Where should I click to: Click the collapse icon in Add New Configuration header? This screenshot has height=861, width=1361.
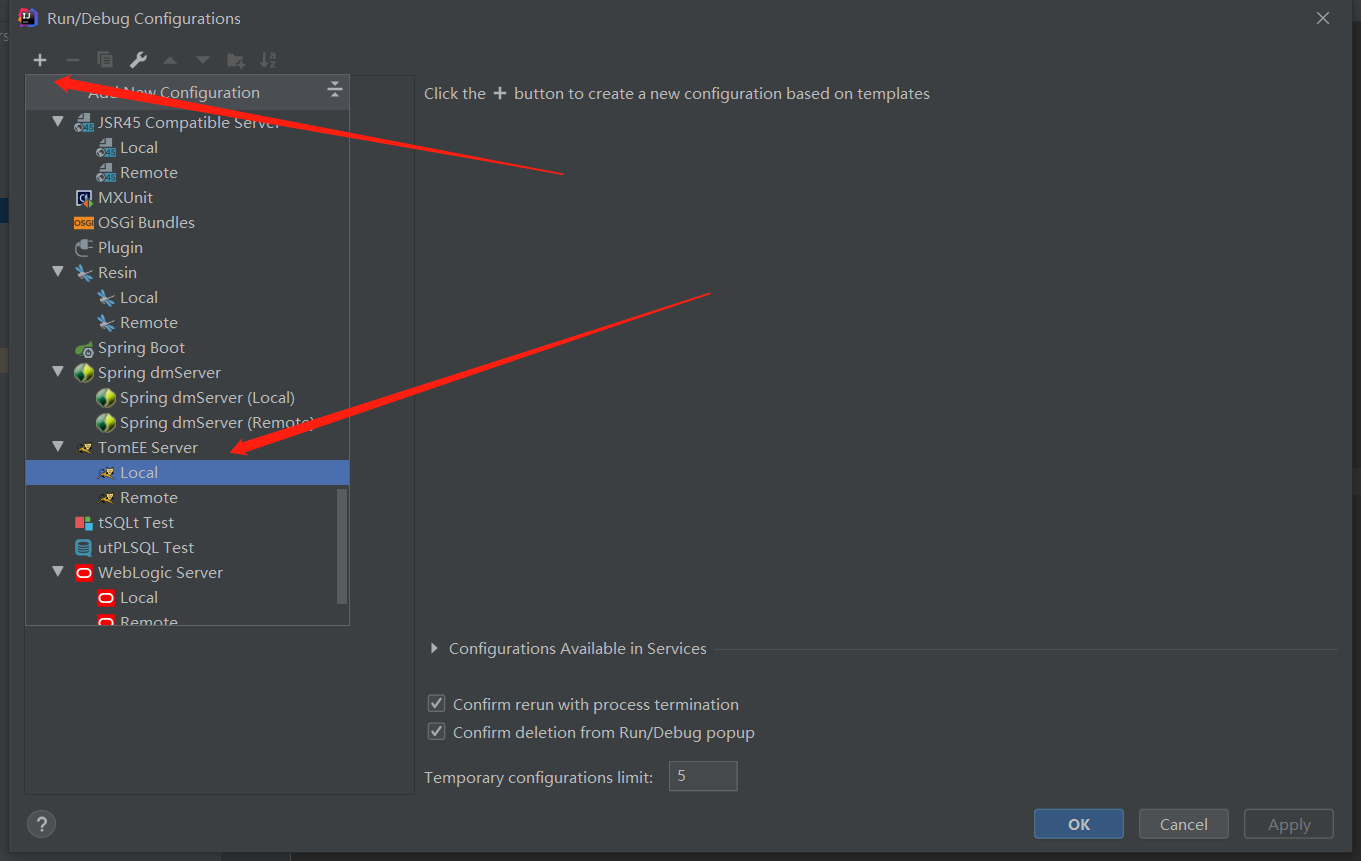click(335, 91)
